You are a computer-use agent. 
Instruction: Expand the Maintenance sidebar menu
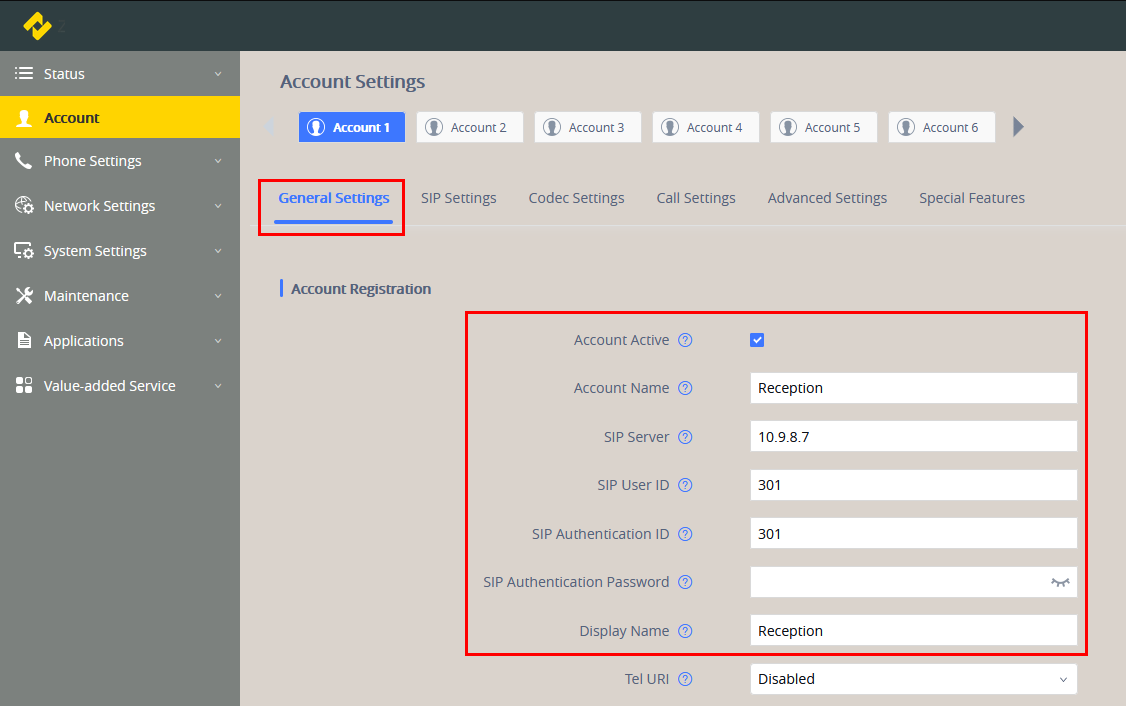point(120,296)
